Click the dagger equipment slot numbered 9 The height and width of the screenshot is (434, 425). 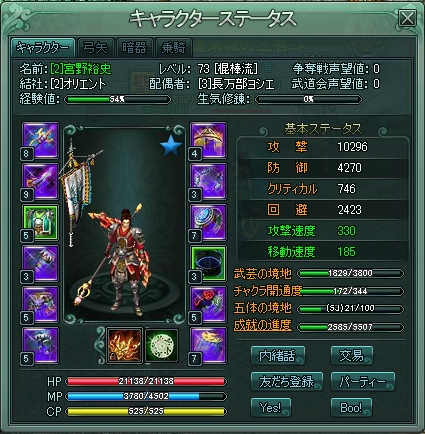pyautogui.click(x=40, y=181)
